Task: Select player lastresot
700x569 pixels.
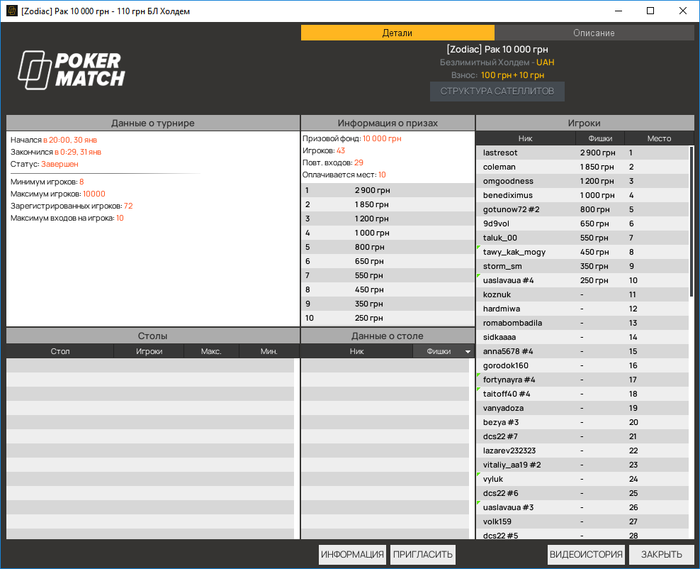Action: (x=582, y=153)
